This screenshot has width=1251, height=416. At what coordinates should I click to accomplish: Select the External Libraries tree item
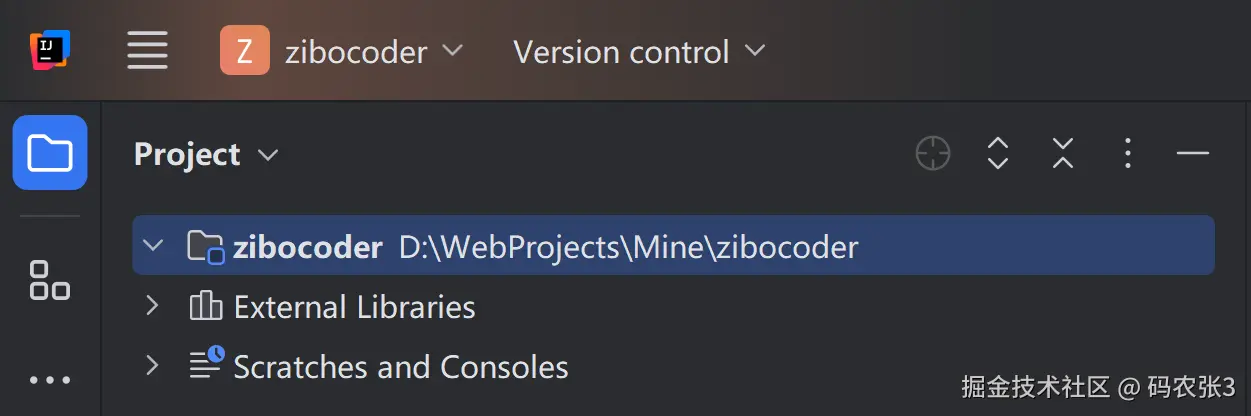354,306
